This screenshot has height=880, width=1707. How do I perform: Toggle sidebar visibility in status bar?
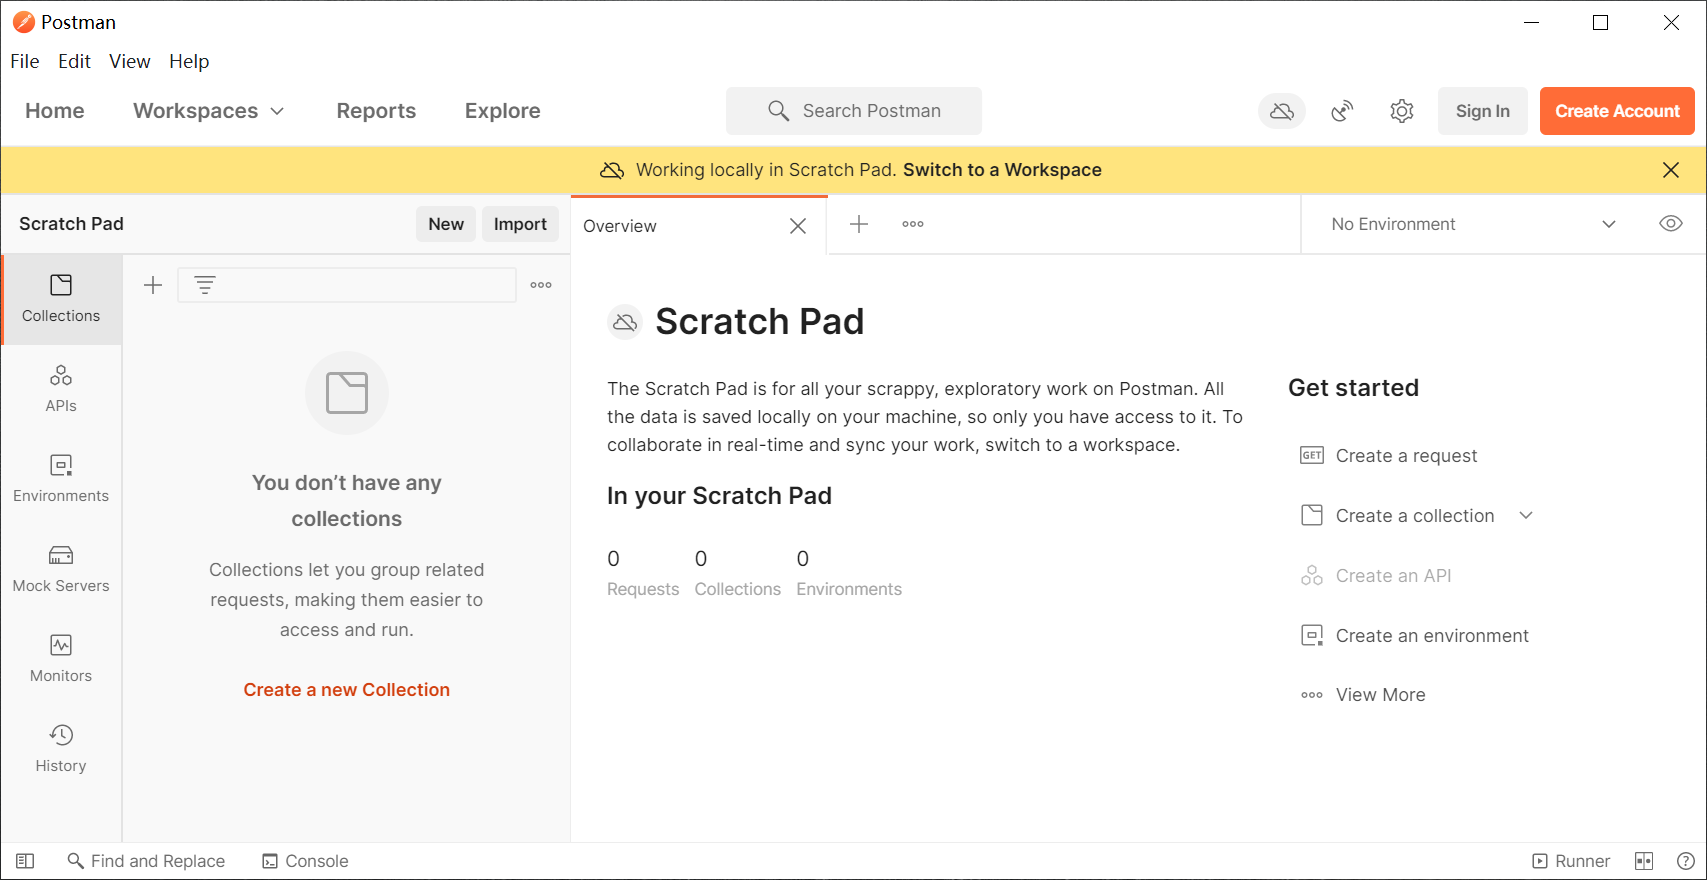(x=25, y=861)
